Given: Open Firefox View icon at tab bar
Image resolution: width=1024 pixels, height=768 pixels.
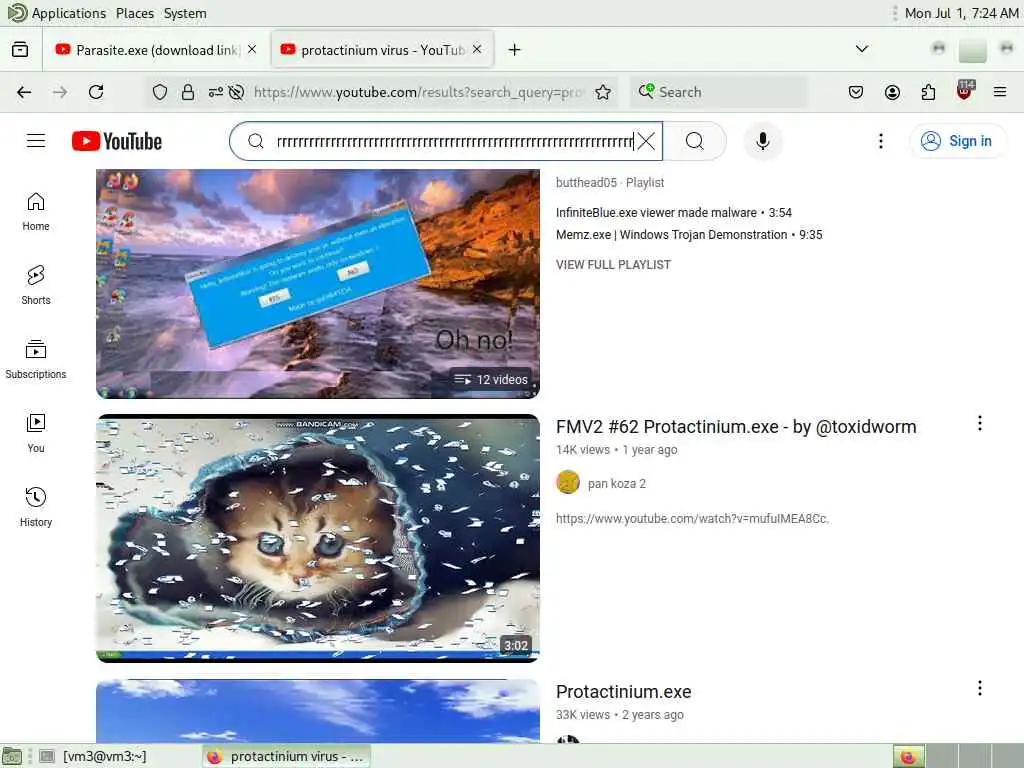Looking at the screenshot, I should point(20,50).
